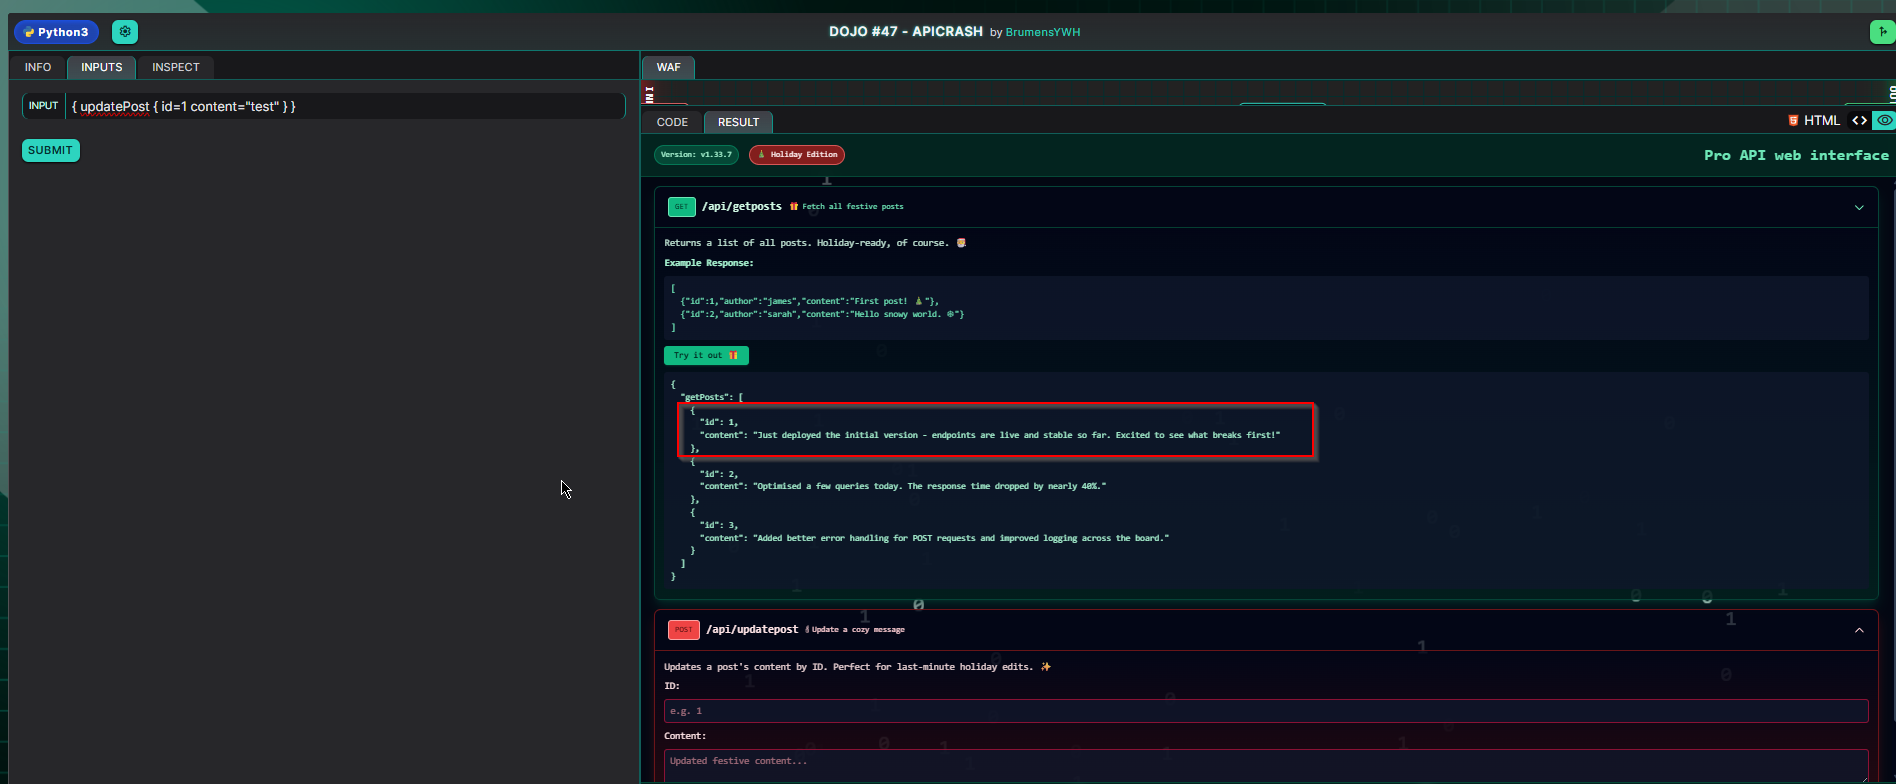The width and height of the screenshot is (1896, 784).
Task: Switch to source view with angle-brackets icon
Action: point(1859,121)
